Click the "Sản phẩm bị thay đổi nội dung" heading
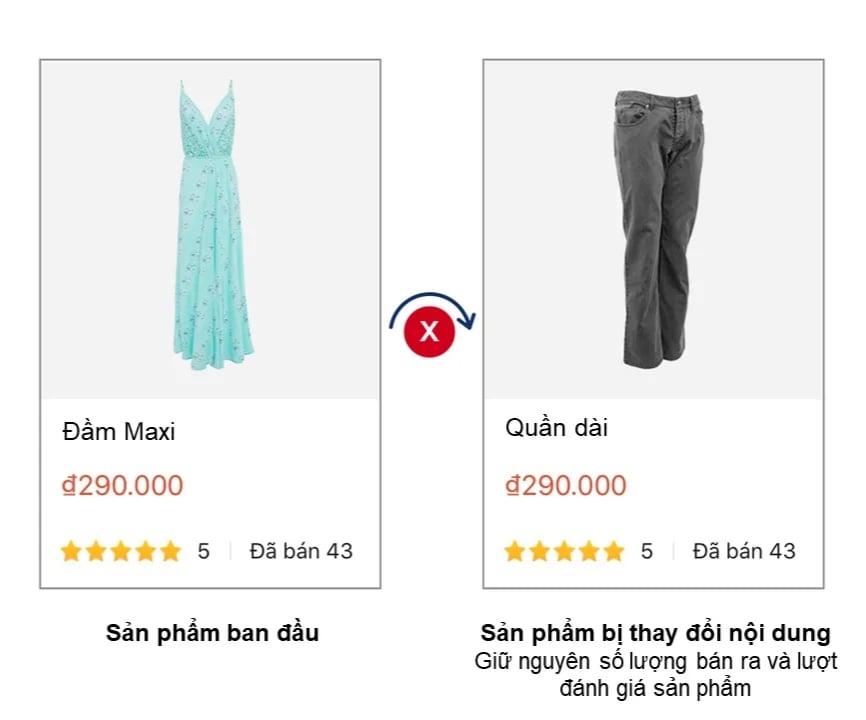The image size is (866, 720). point(655,634)
